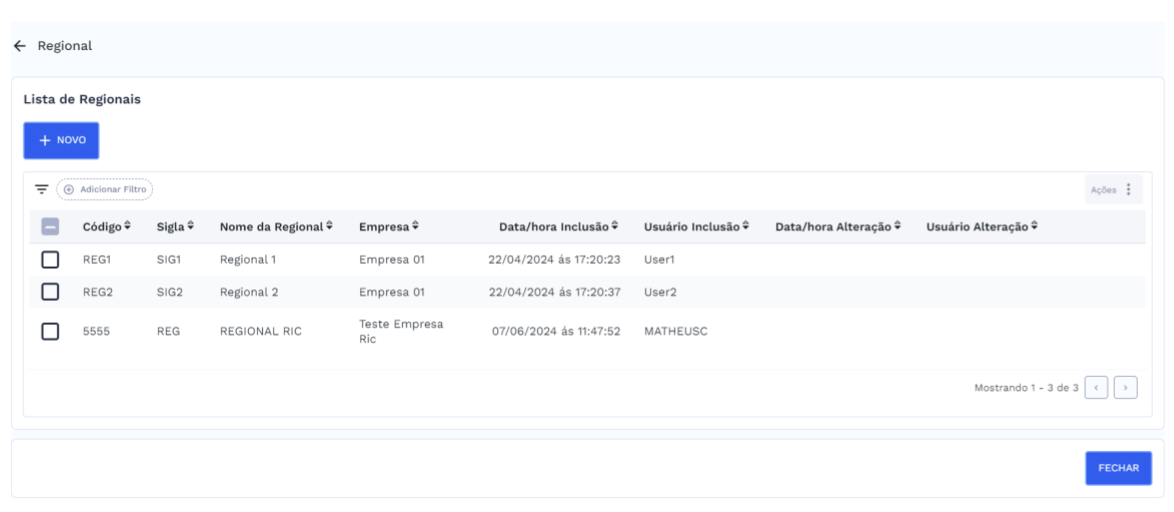Click the Adicionar Filtro chip
Image resolution: width=1174 pixels, height=512 pixels.
[x=104, y=189]
